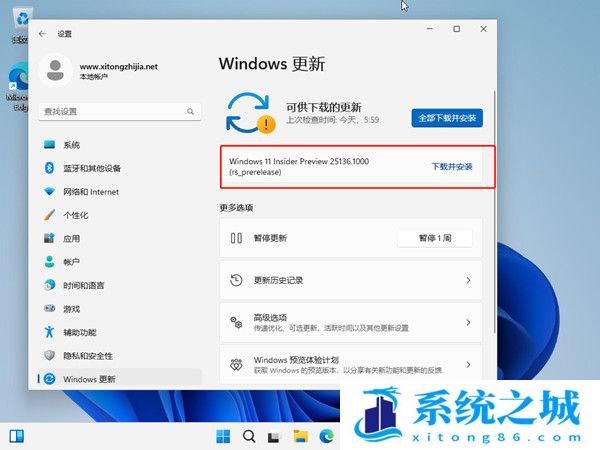Click 暂停更新 label
This screenshot has height=450, width=600.
tap(270, 238)
